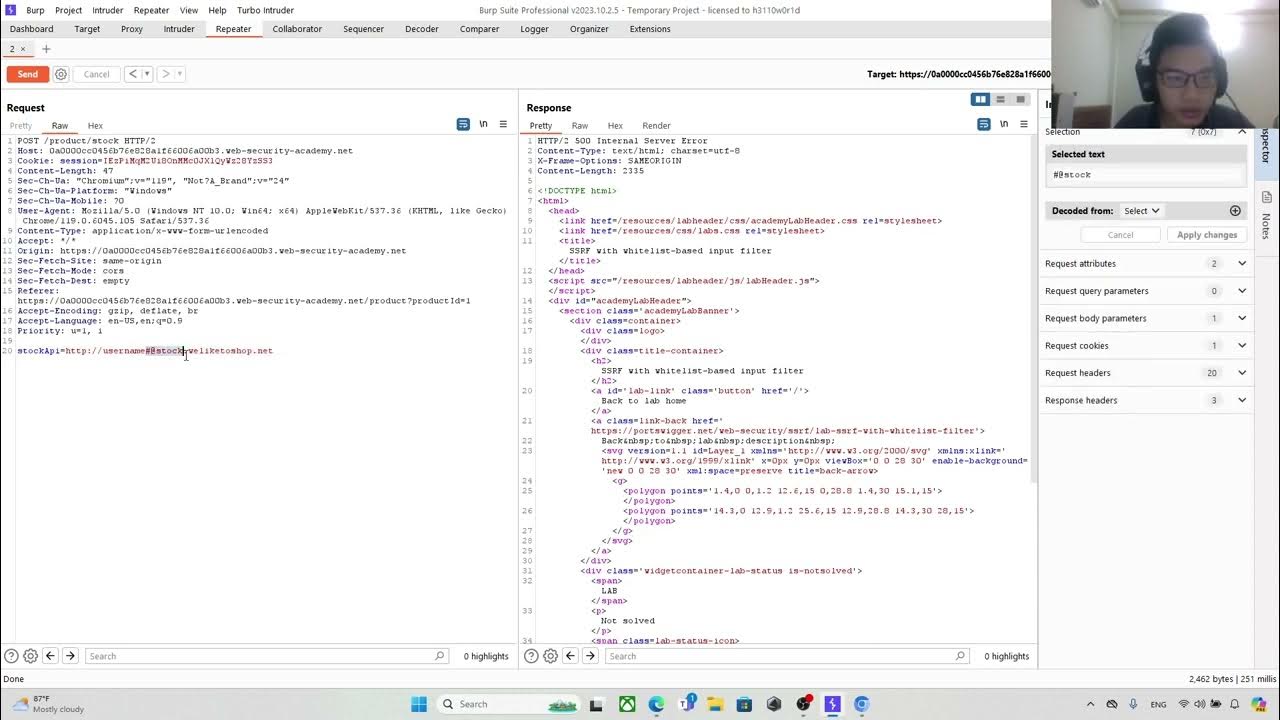Click the ENG language indicator in tray

point(1158,704)
